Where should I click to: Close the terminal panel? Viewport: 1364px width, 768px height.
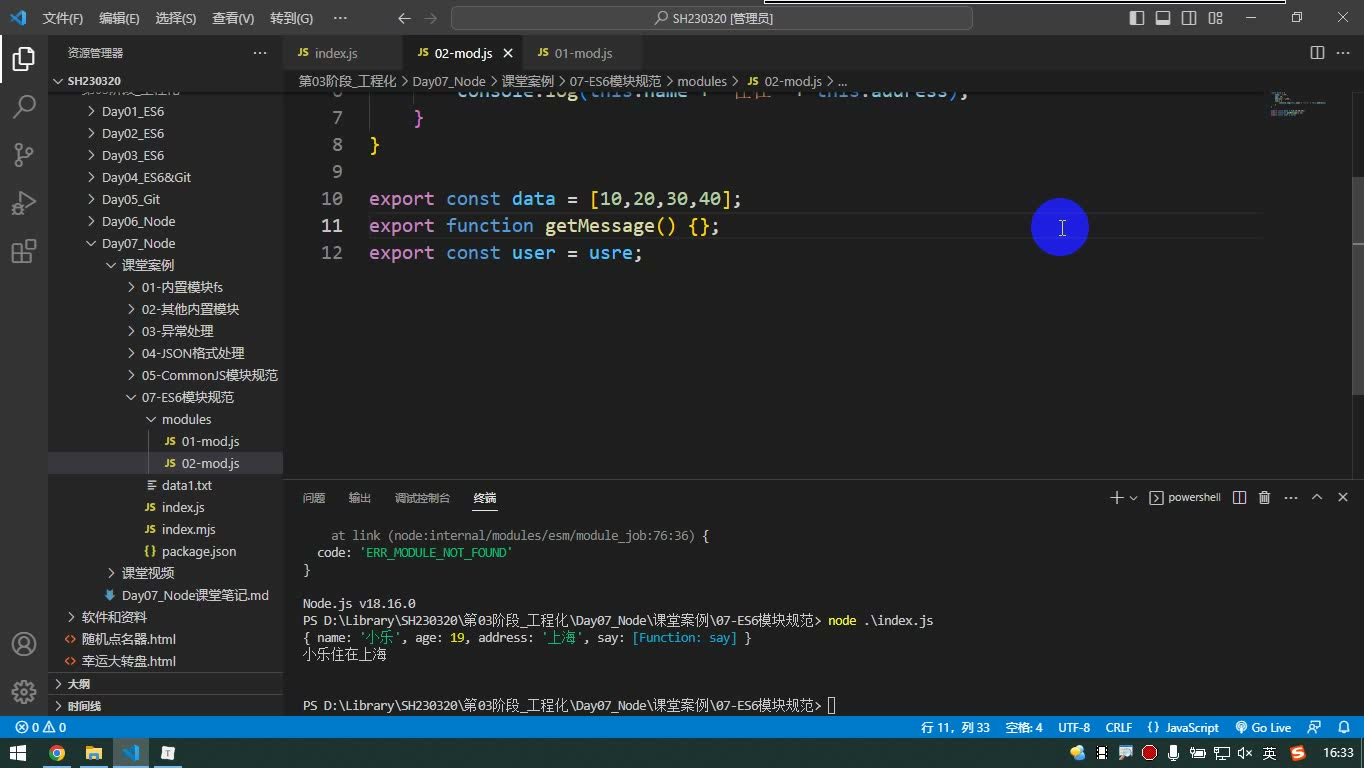pos(1342,498)
